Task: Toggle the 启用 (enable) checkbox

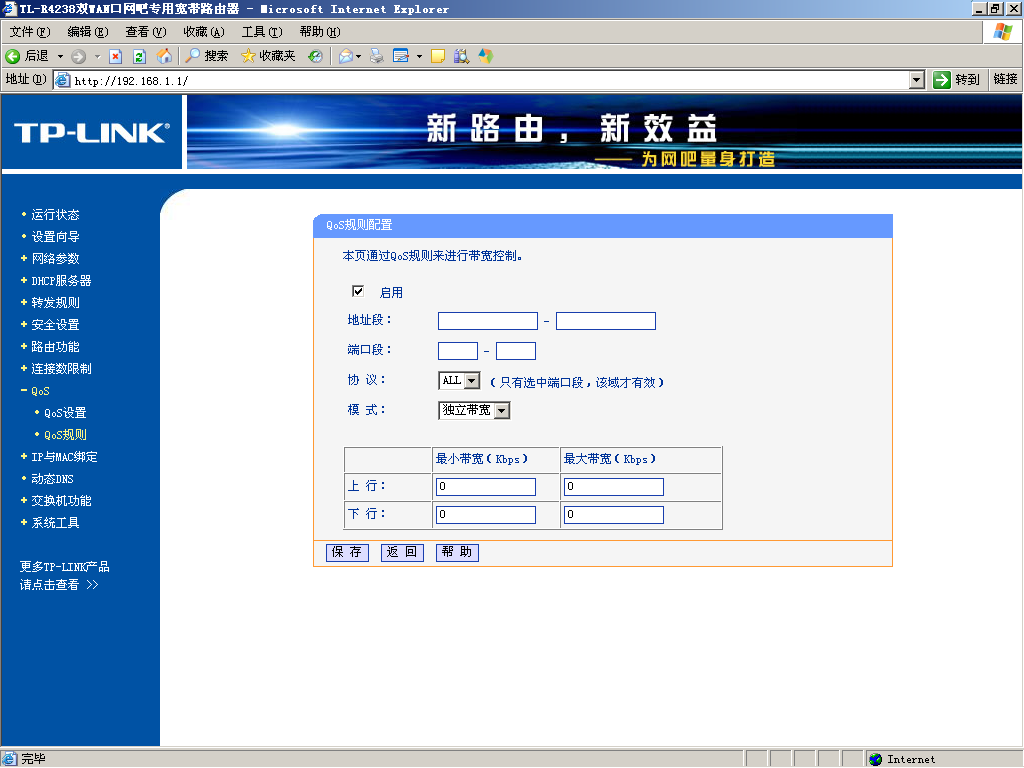Action: (358, 291)
